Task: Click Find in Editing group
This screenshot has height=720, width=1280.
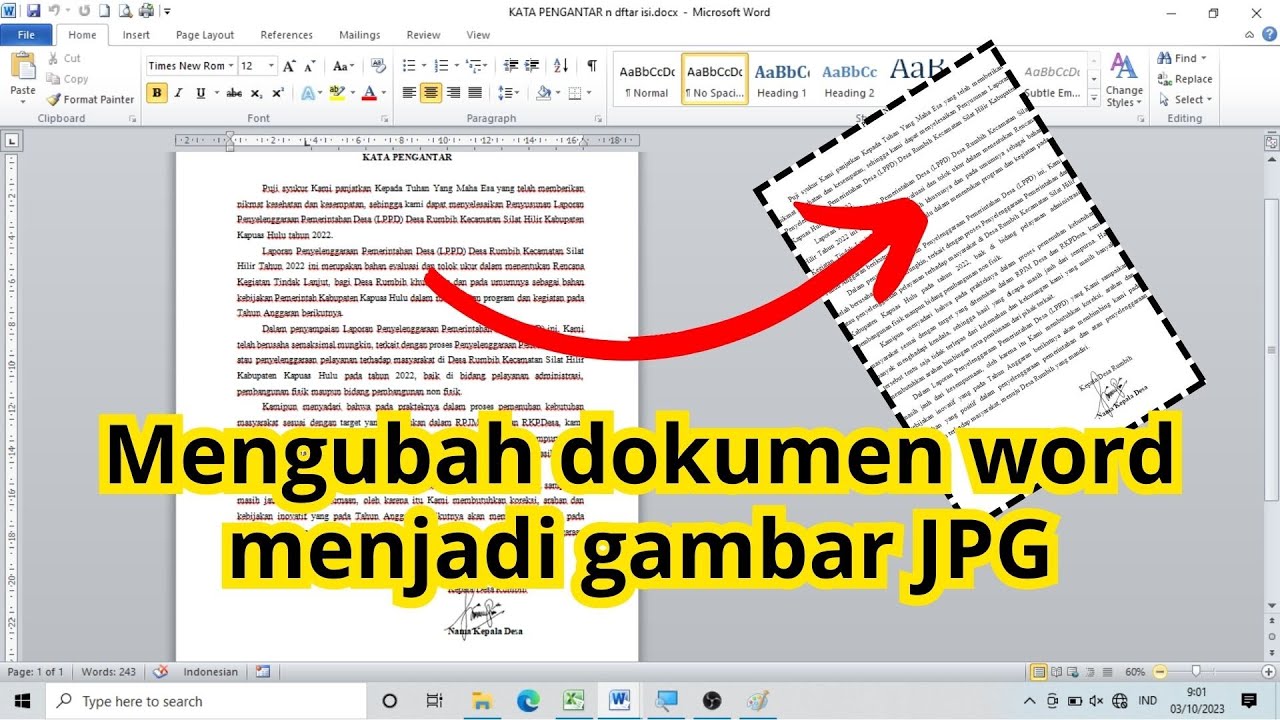Action: coord(1183,58)
